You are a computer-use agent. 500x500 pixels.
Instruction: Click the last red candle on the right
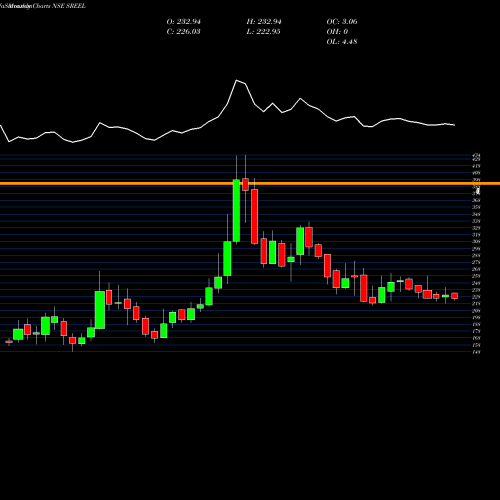455,296
